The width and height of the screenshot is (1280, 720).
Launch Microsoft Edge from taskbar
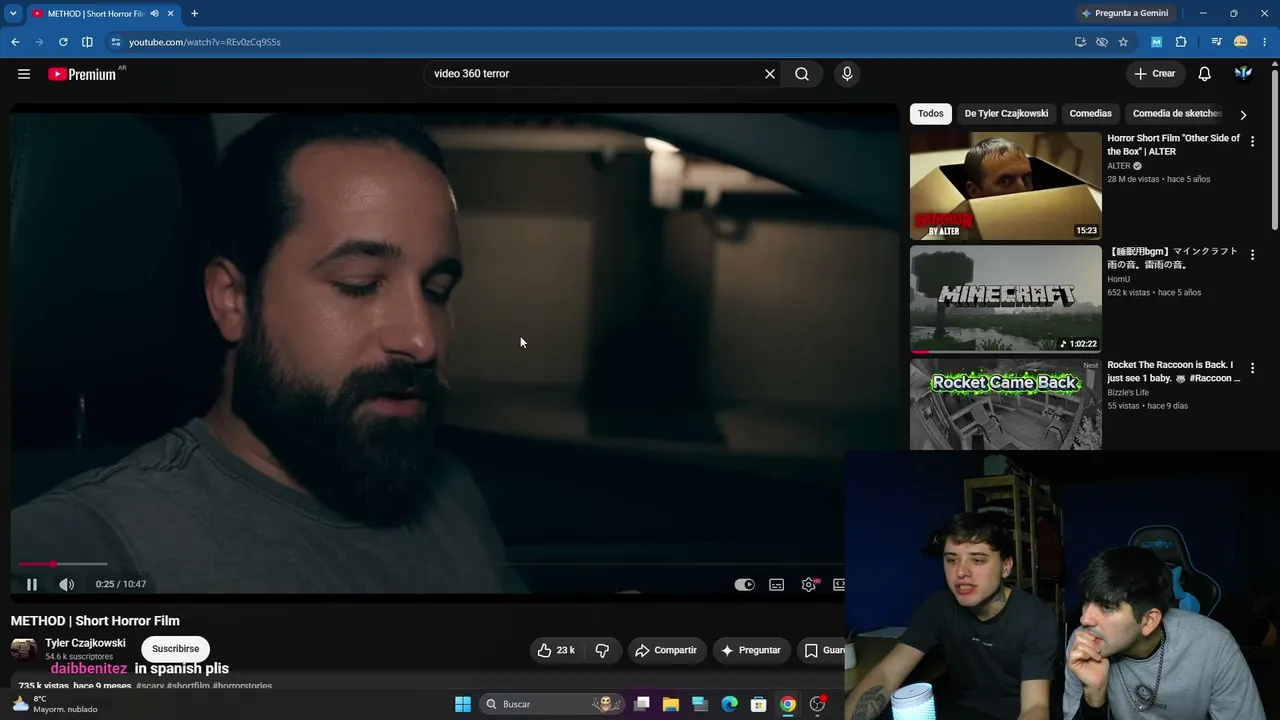point(730,704)
